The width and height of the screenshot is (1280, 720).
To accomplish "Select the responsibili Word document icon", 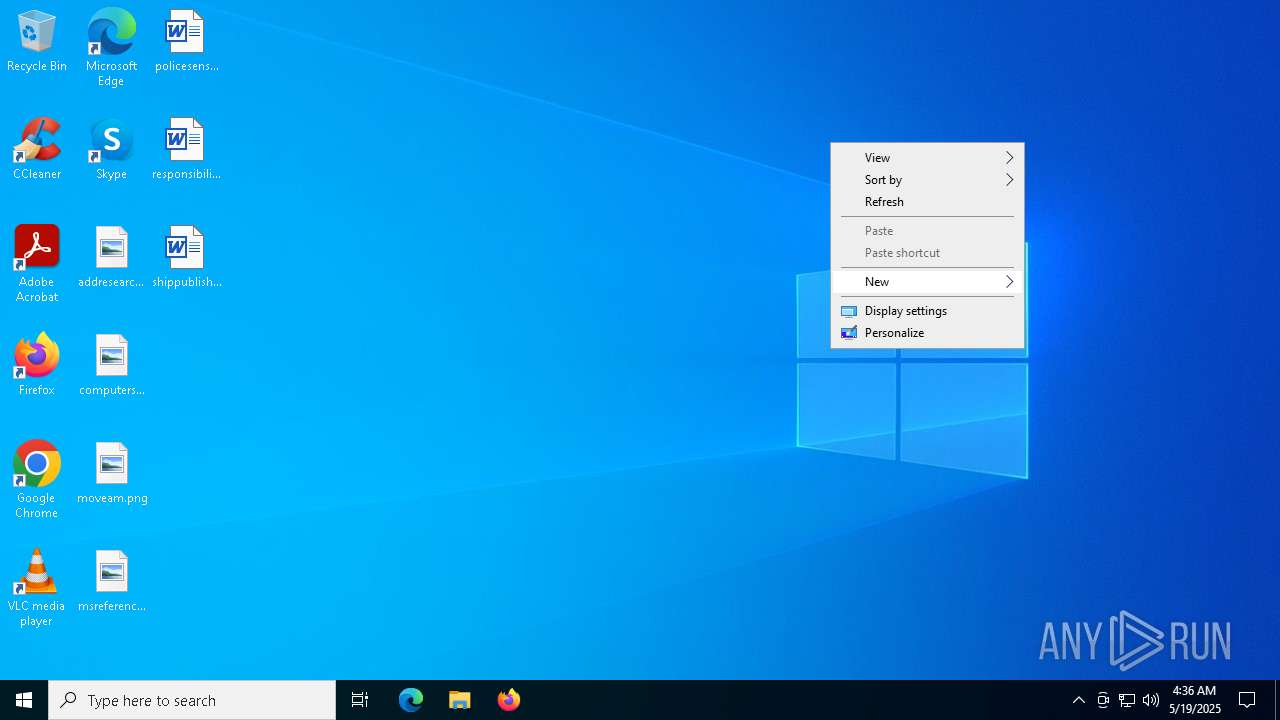I will pyautogui.click(x=186, y=149).
